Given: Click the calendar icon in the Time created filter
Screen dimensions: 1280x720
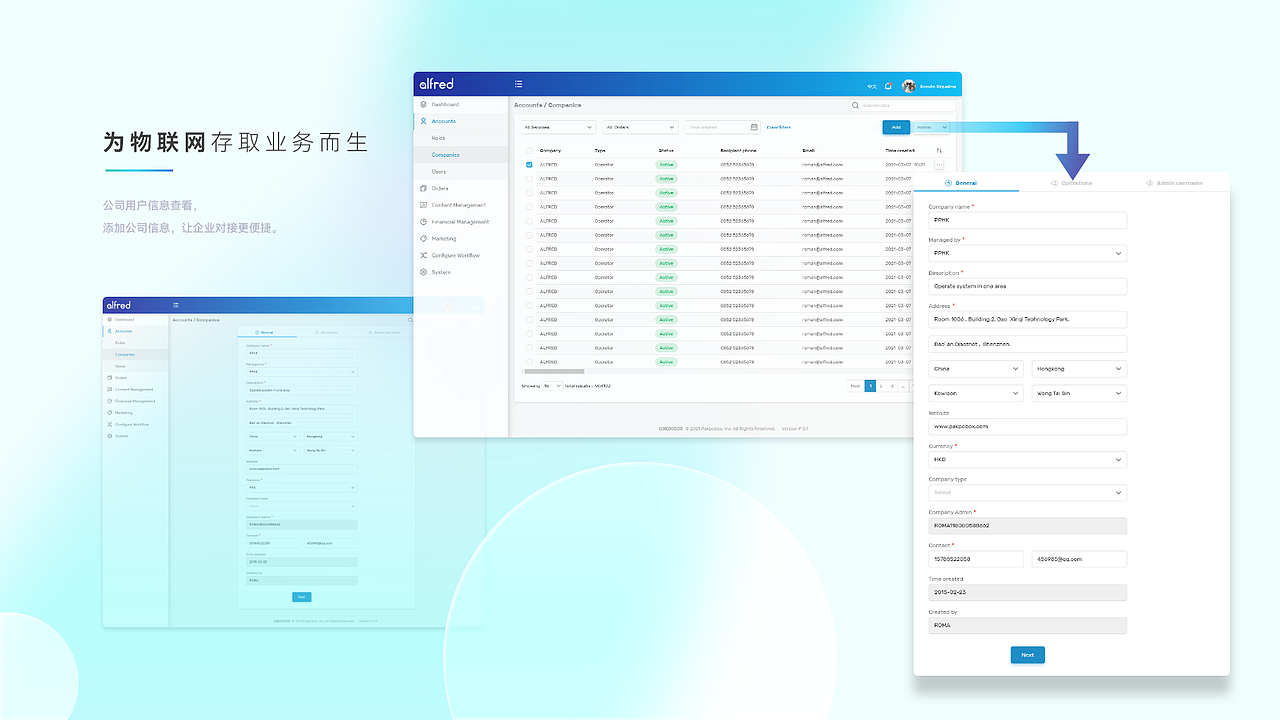Looking at the screenshot, I should click(754, 127).
